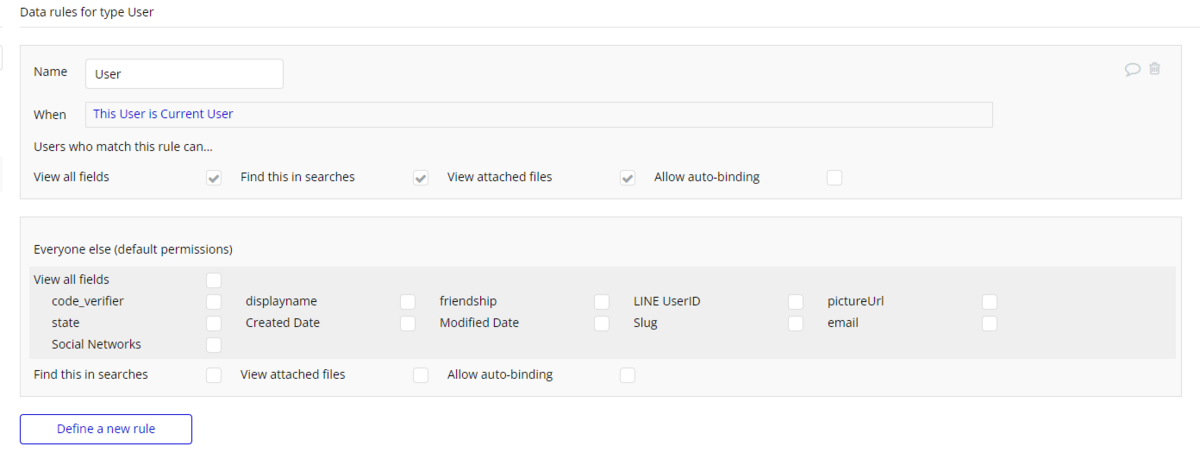Toggle Find this in searches for User rule
This screenshot has width=1200, height=459.
[x=421, y=178]
